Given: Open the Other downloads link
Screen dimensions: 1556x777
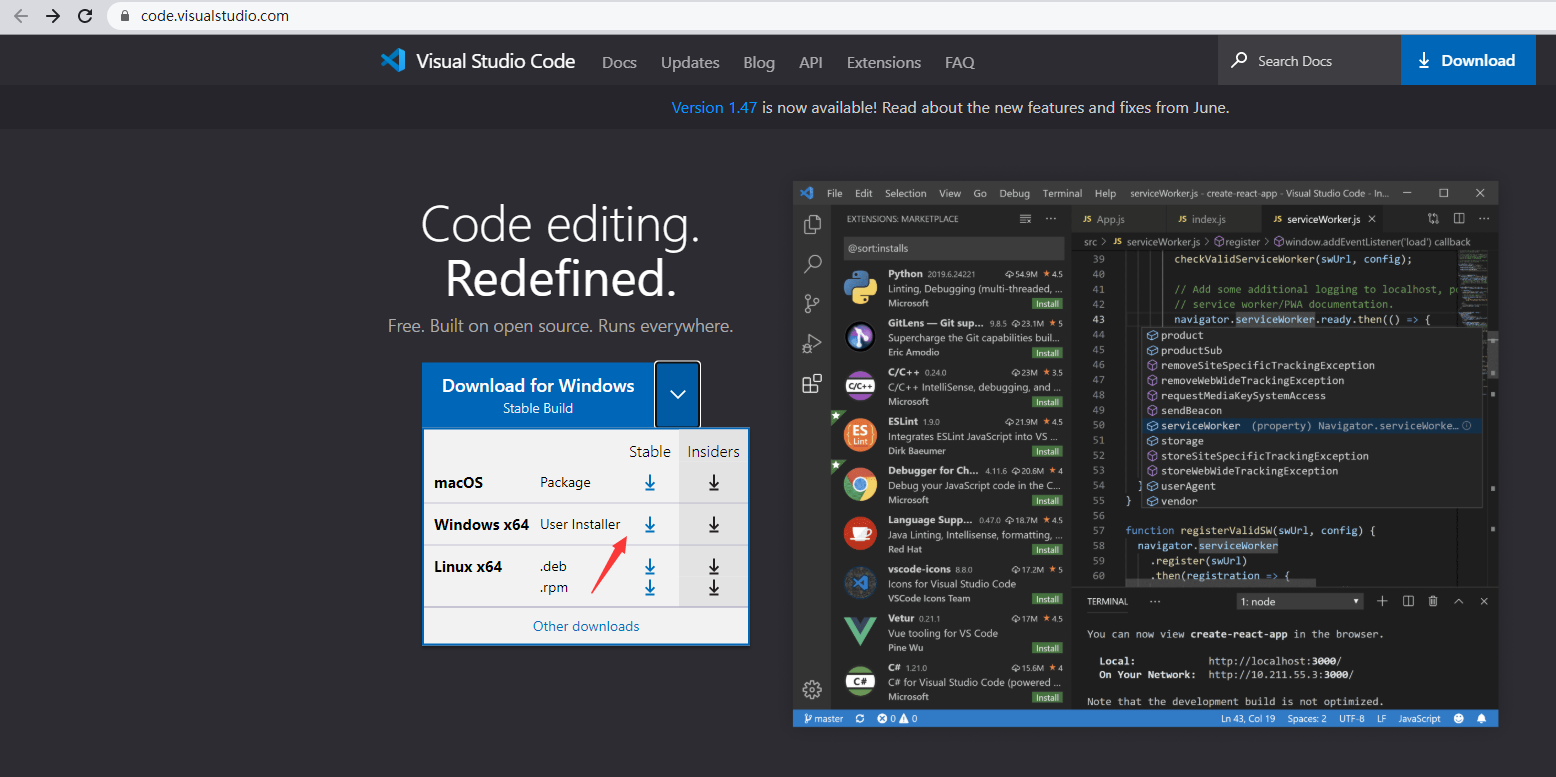Looking at the screenshot, I should point(586,626).
